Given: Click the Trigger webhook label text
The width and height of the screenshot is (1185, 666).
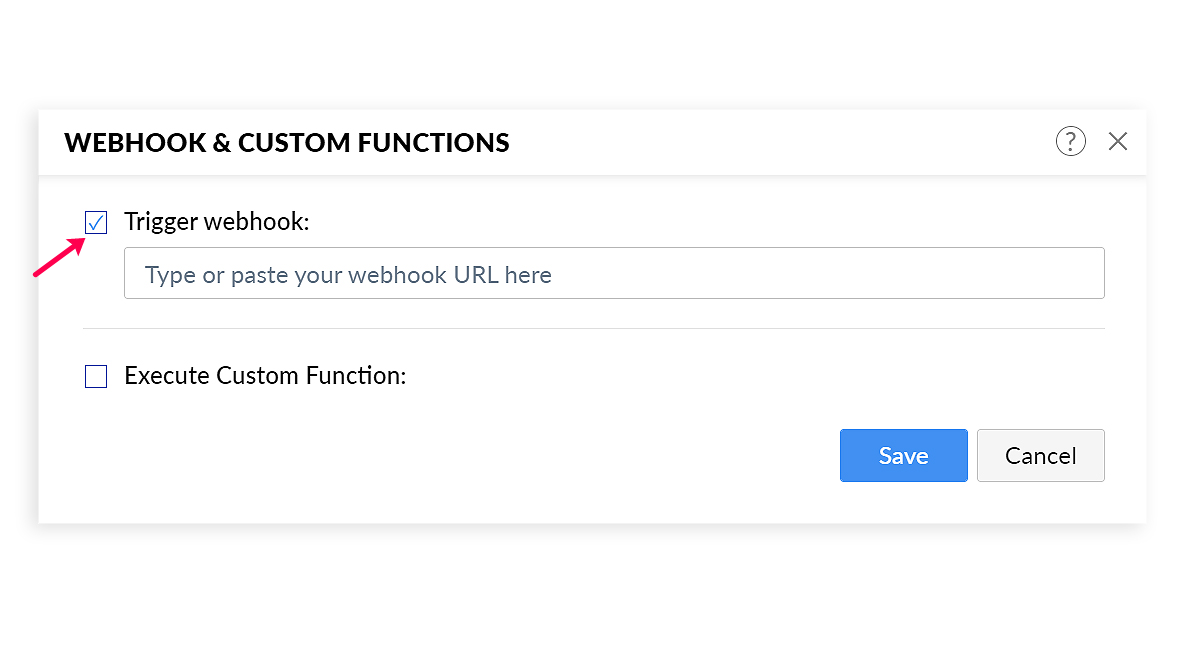Looking at the screenshot, I should [x=217, y=221].
